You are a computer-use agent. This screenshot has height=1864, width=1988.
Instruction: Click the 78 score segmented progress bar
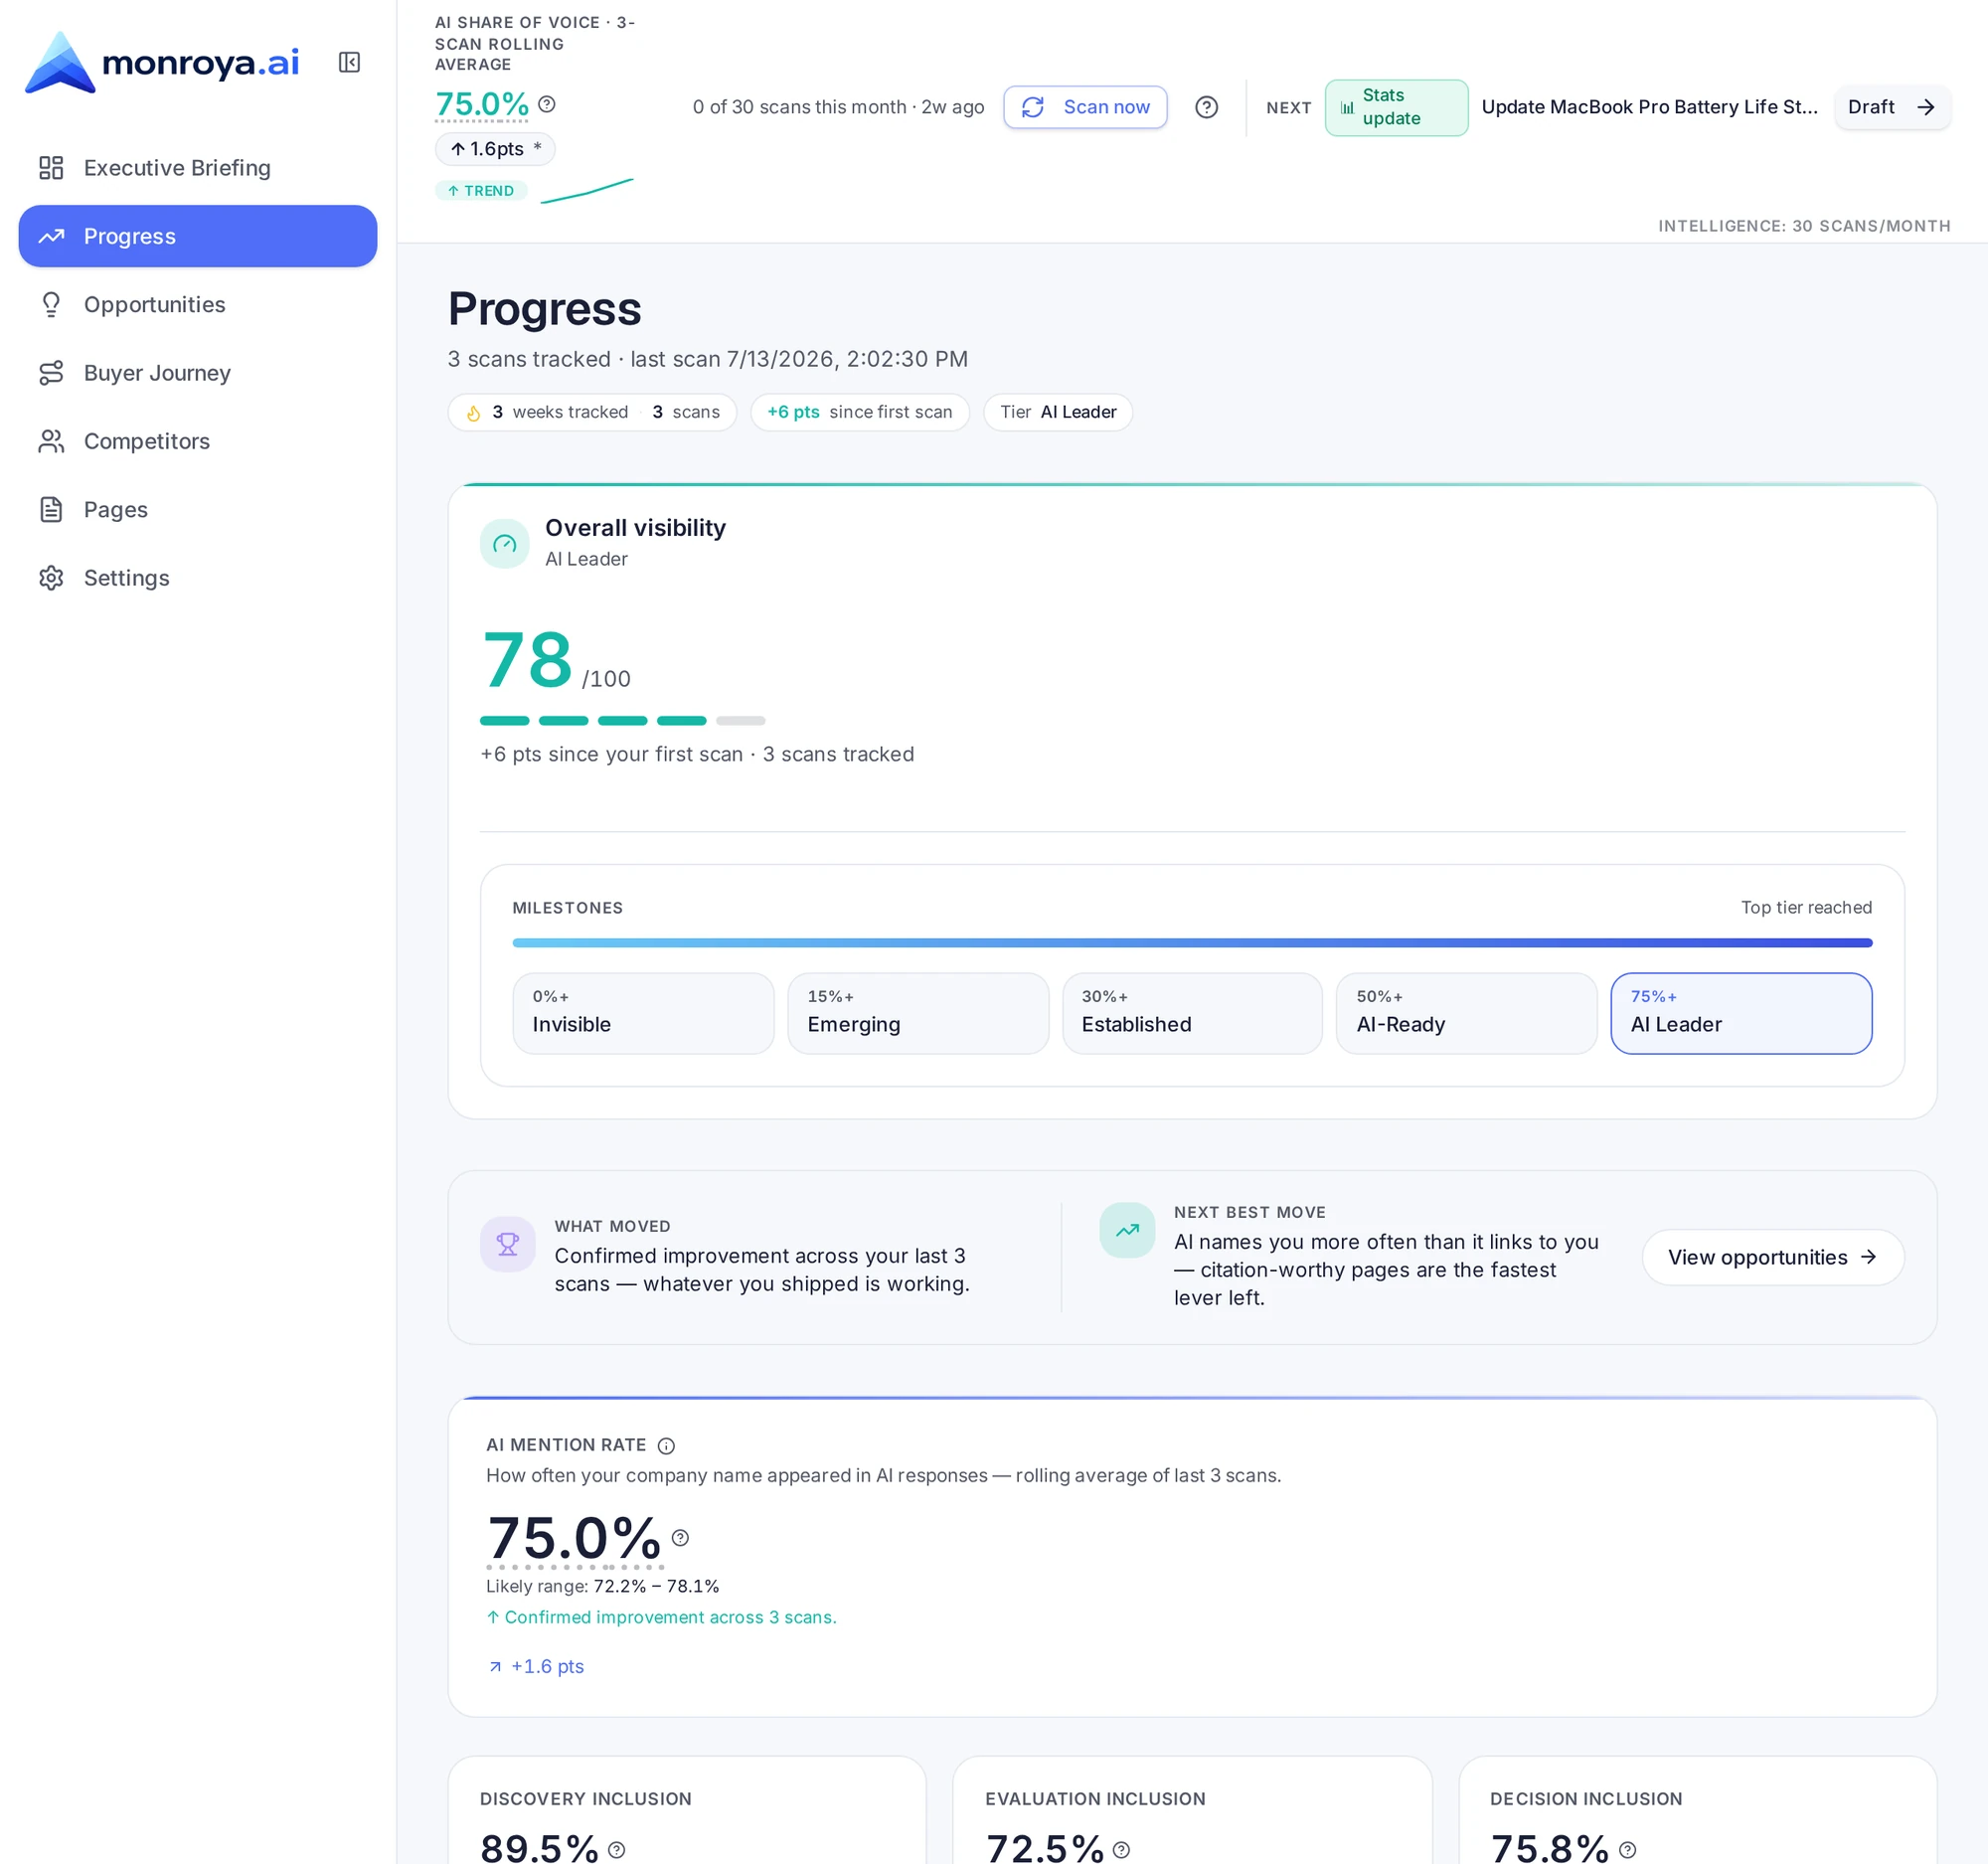(x=622, y=720)
